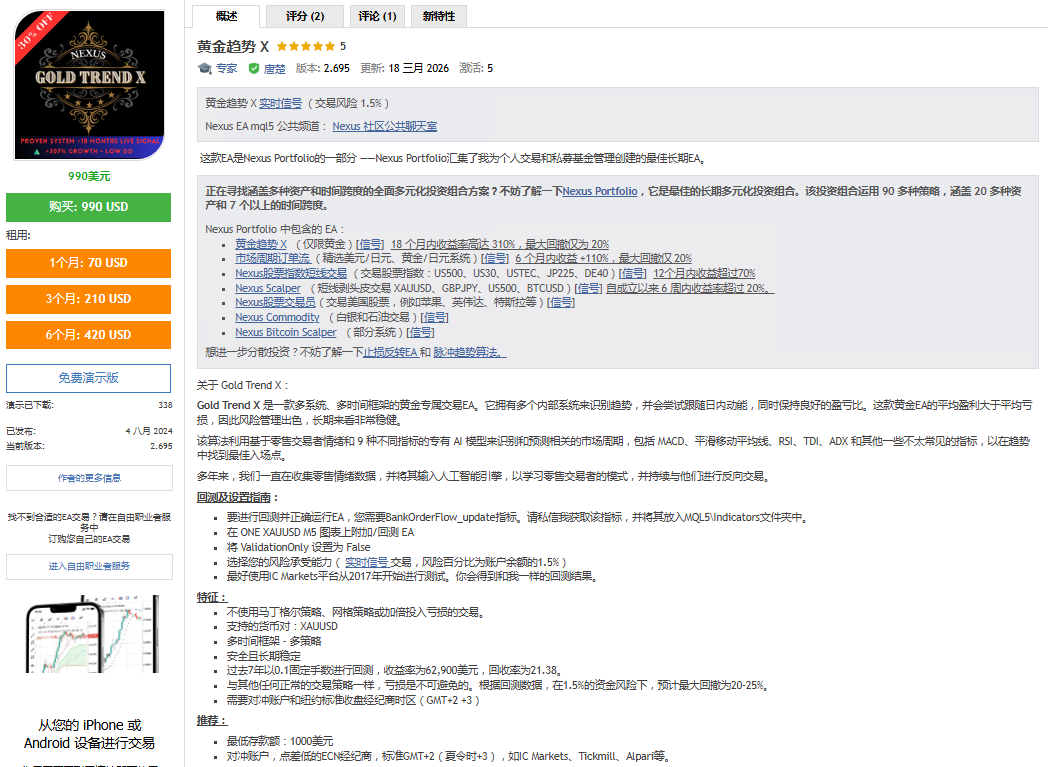Rent for 1个月: 70 USD
The width and height of the screenshot is (1048, 767).
pos(88,263)
